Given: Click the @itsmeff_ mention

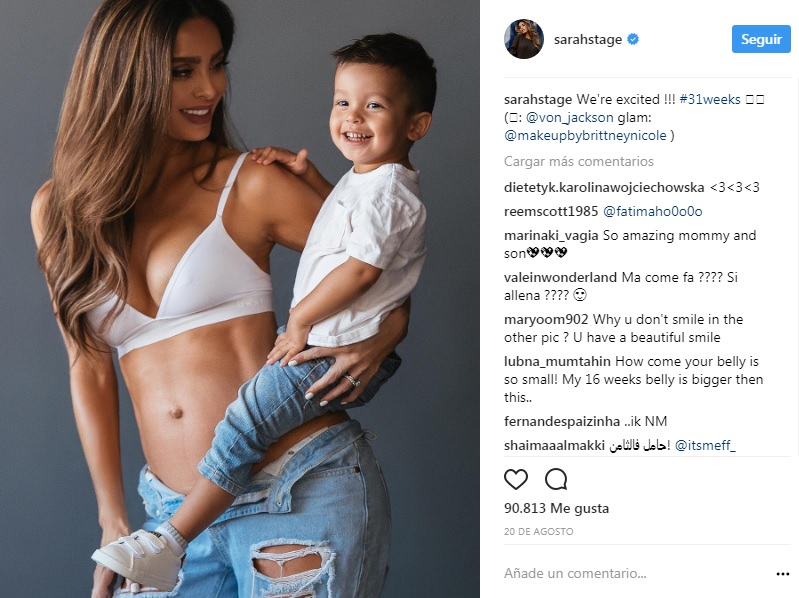Looking at the screenshot, I should pyautogui.click(x=705, y=446).
